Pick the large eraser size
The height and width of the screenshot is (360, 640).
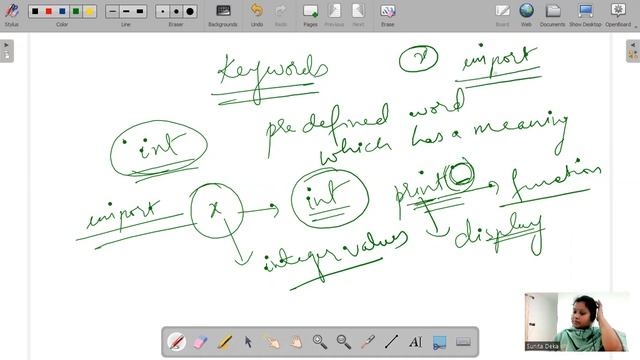coord(190,11)
